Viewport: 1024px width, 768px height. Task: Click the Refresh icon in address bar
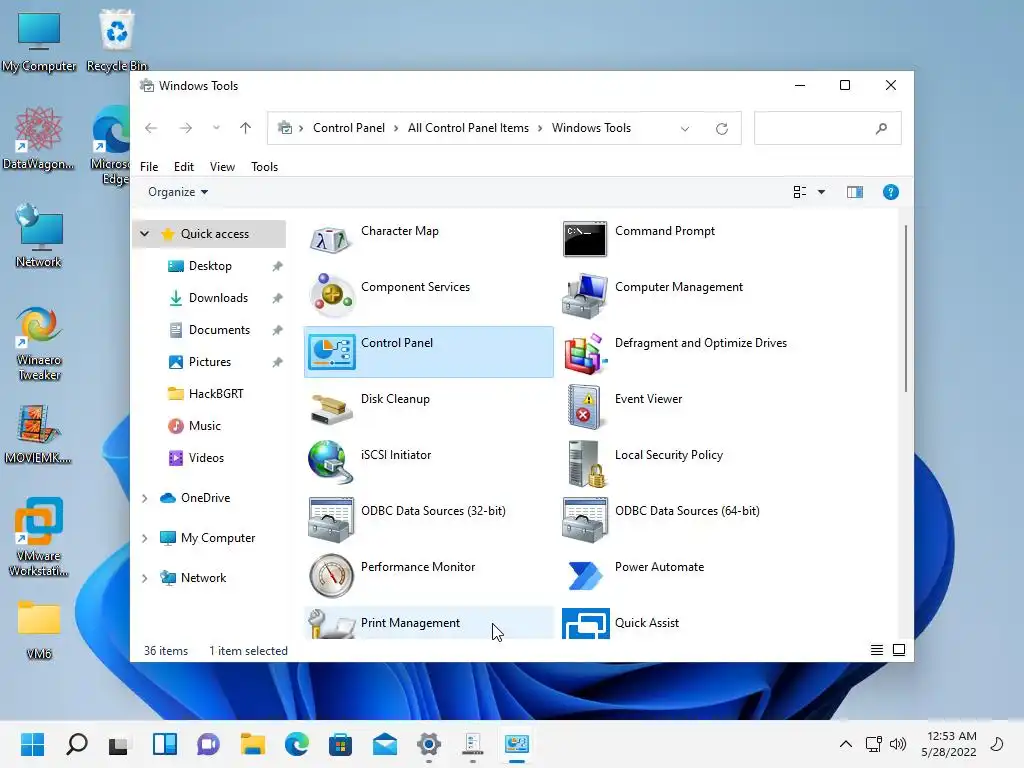point(722,129)
